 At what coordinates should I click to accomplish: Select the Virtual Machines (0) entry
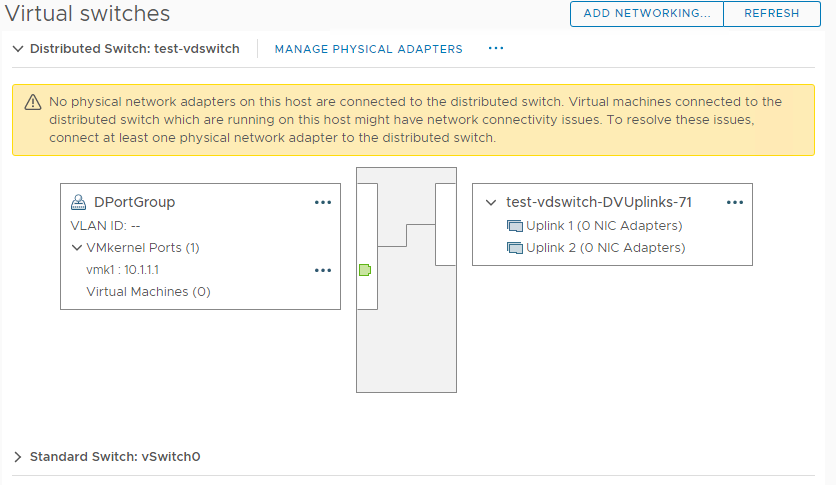tap(148, 292)
